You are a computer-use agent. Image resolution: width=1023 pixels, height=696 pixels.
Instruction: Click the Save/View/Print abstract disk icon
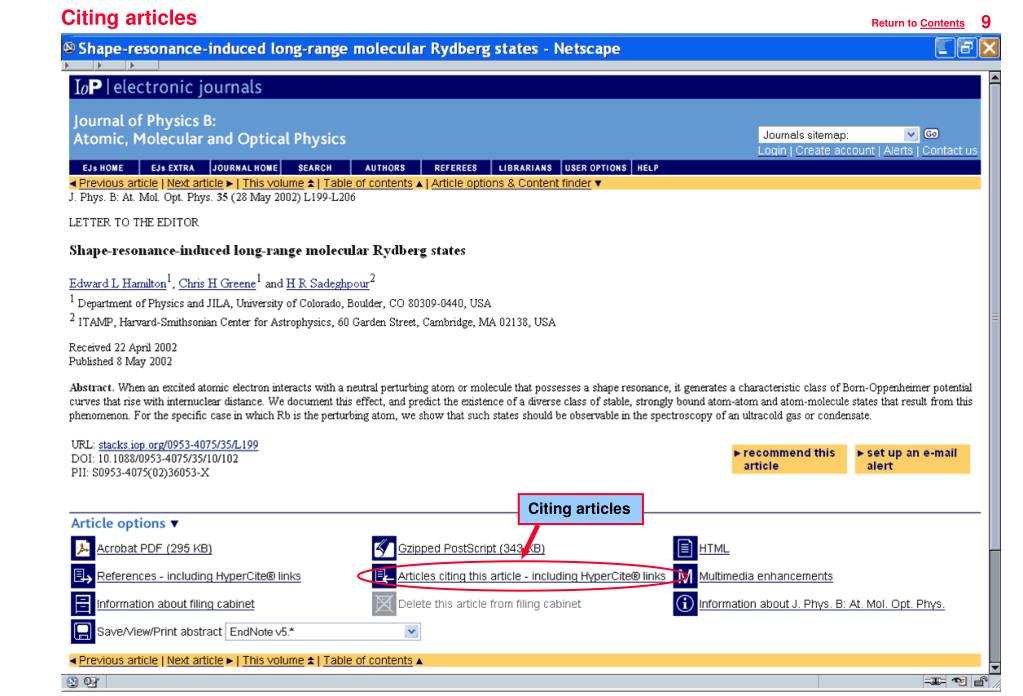coord(82,631)
